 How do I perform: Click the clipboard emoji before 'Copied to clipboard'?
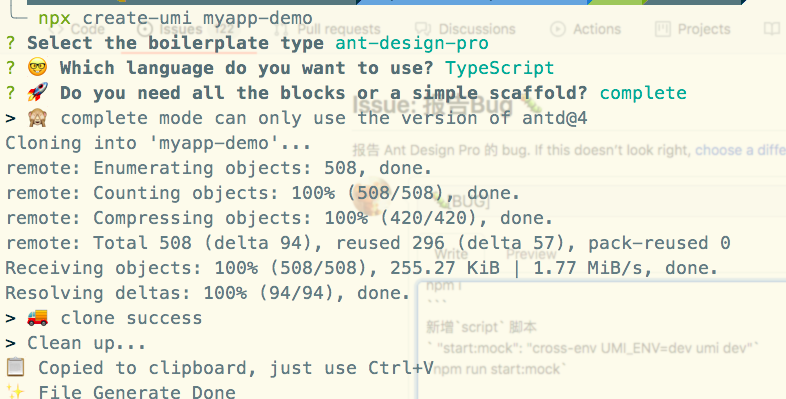tap(16, 367)
